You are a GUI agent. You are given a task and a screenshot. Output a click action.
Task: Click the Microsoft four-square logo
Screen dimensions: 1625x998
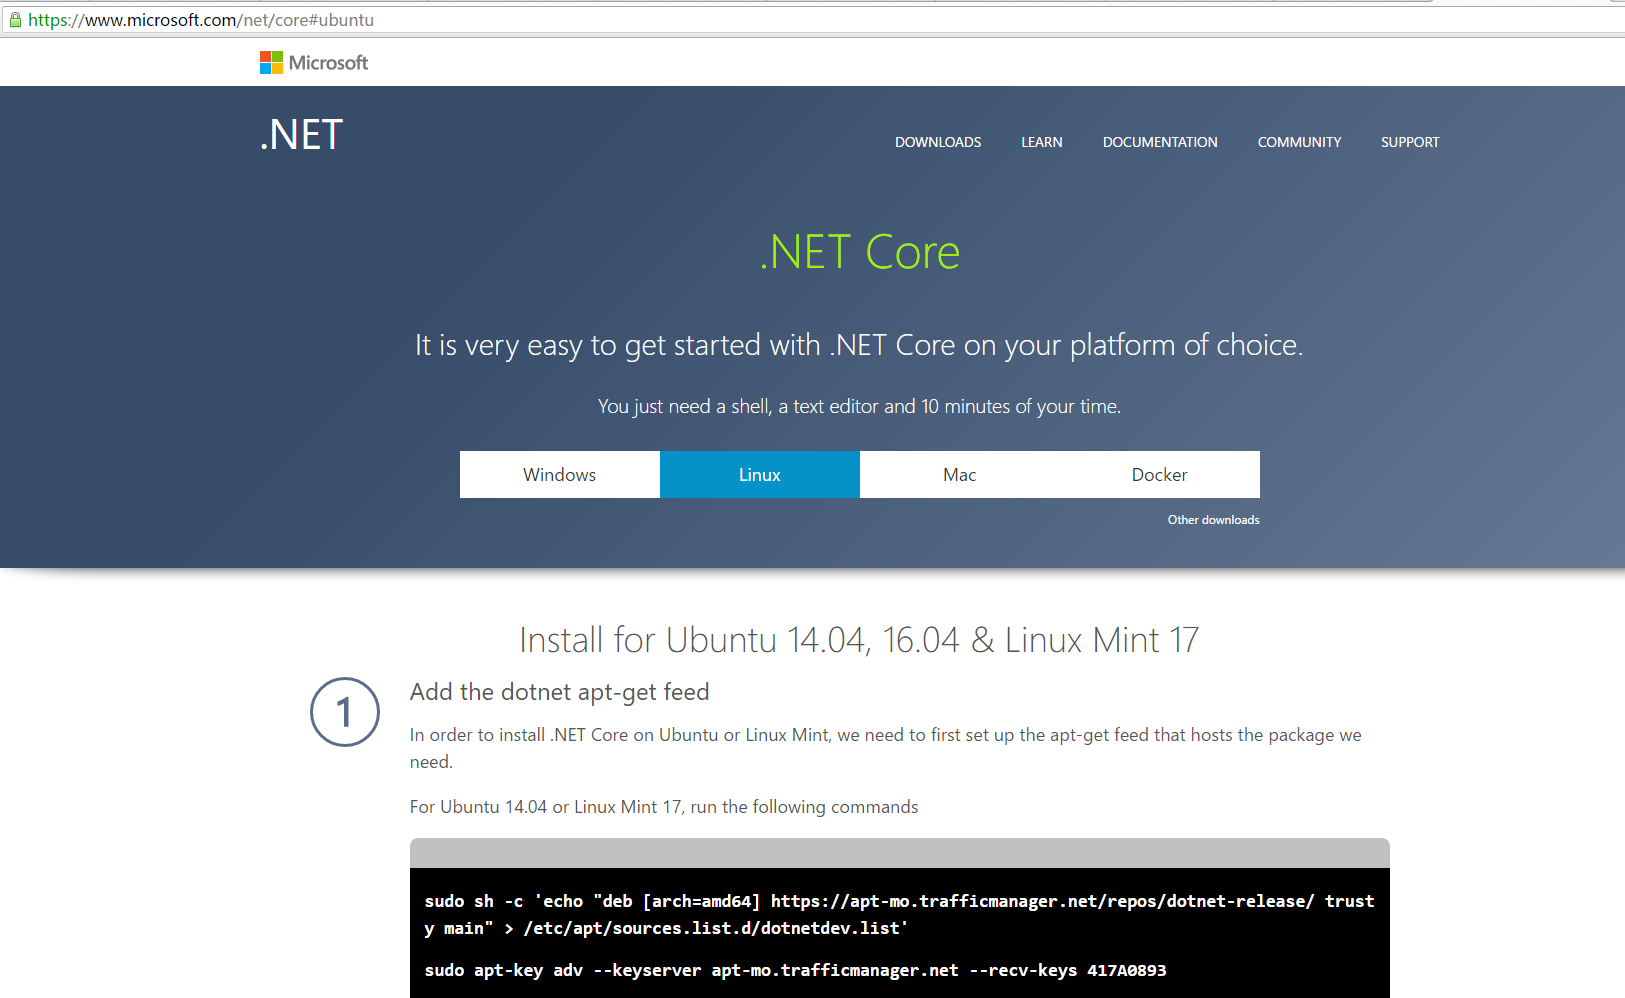coord(271,63)
